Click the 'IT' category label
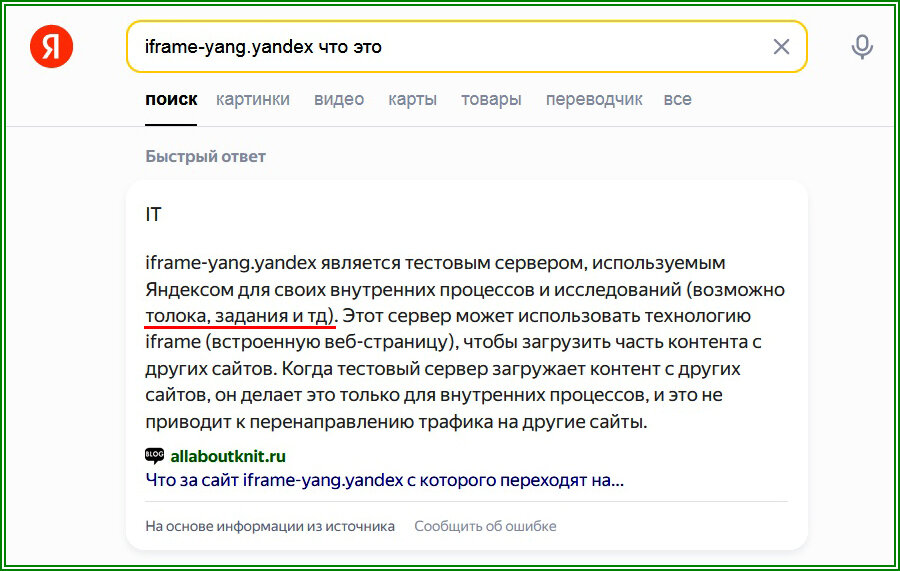Image resolution: width=900 pixels, height=571 pixels. 153,215
